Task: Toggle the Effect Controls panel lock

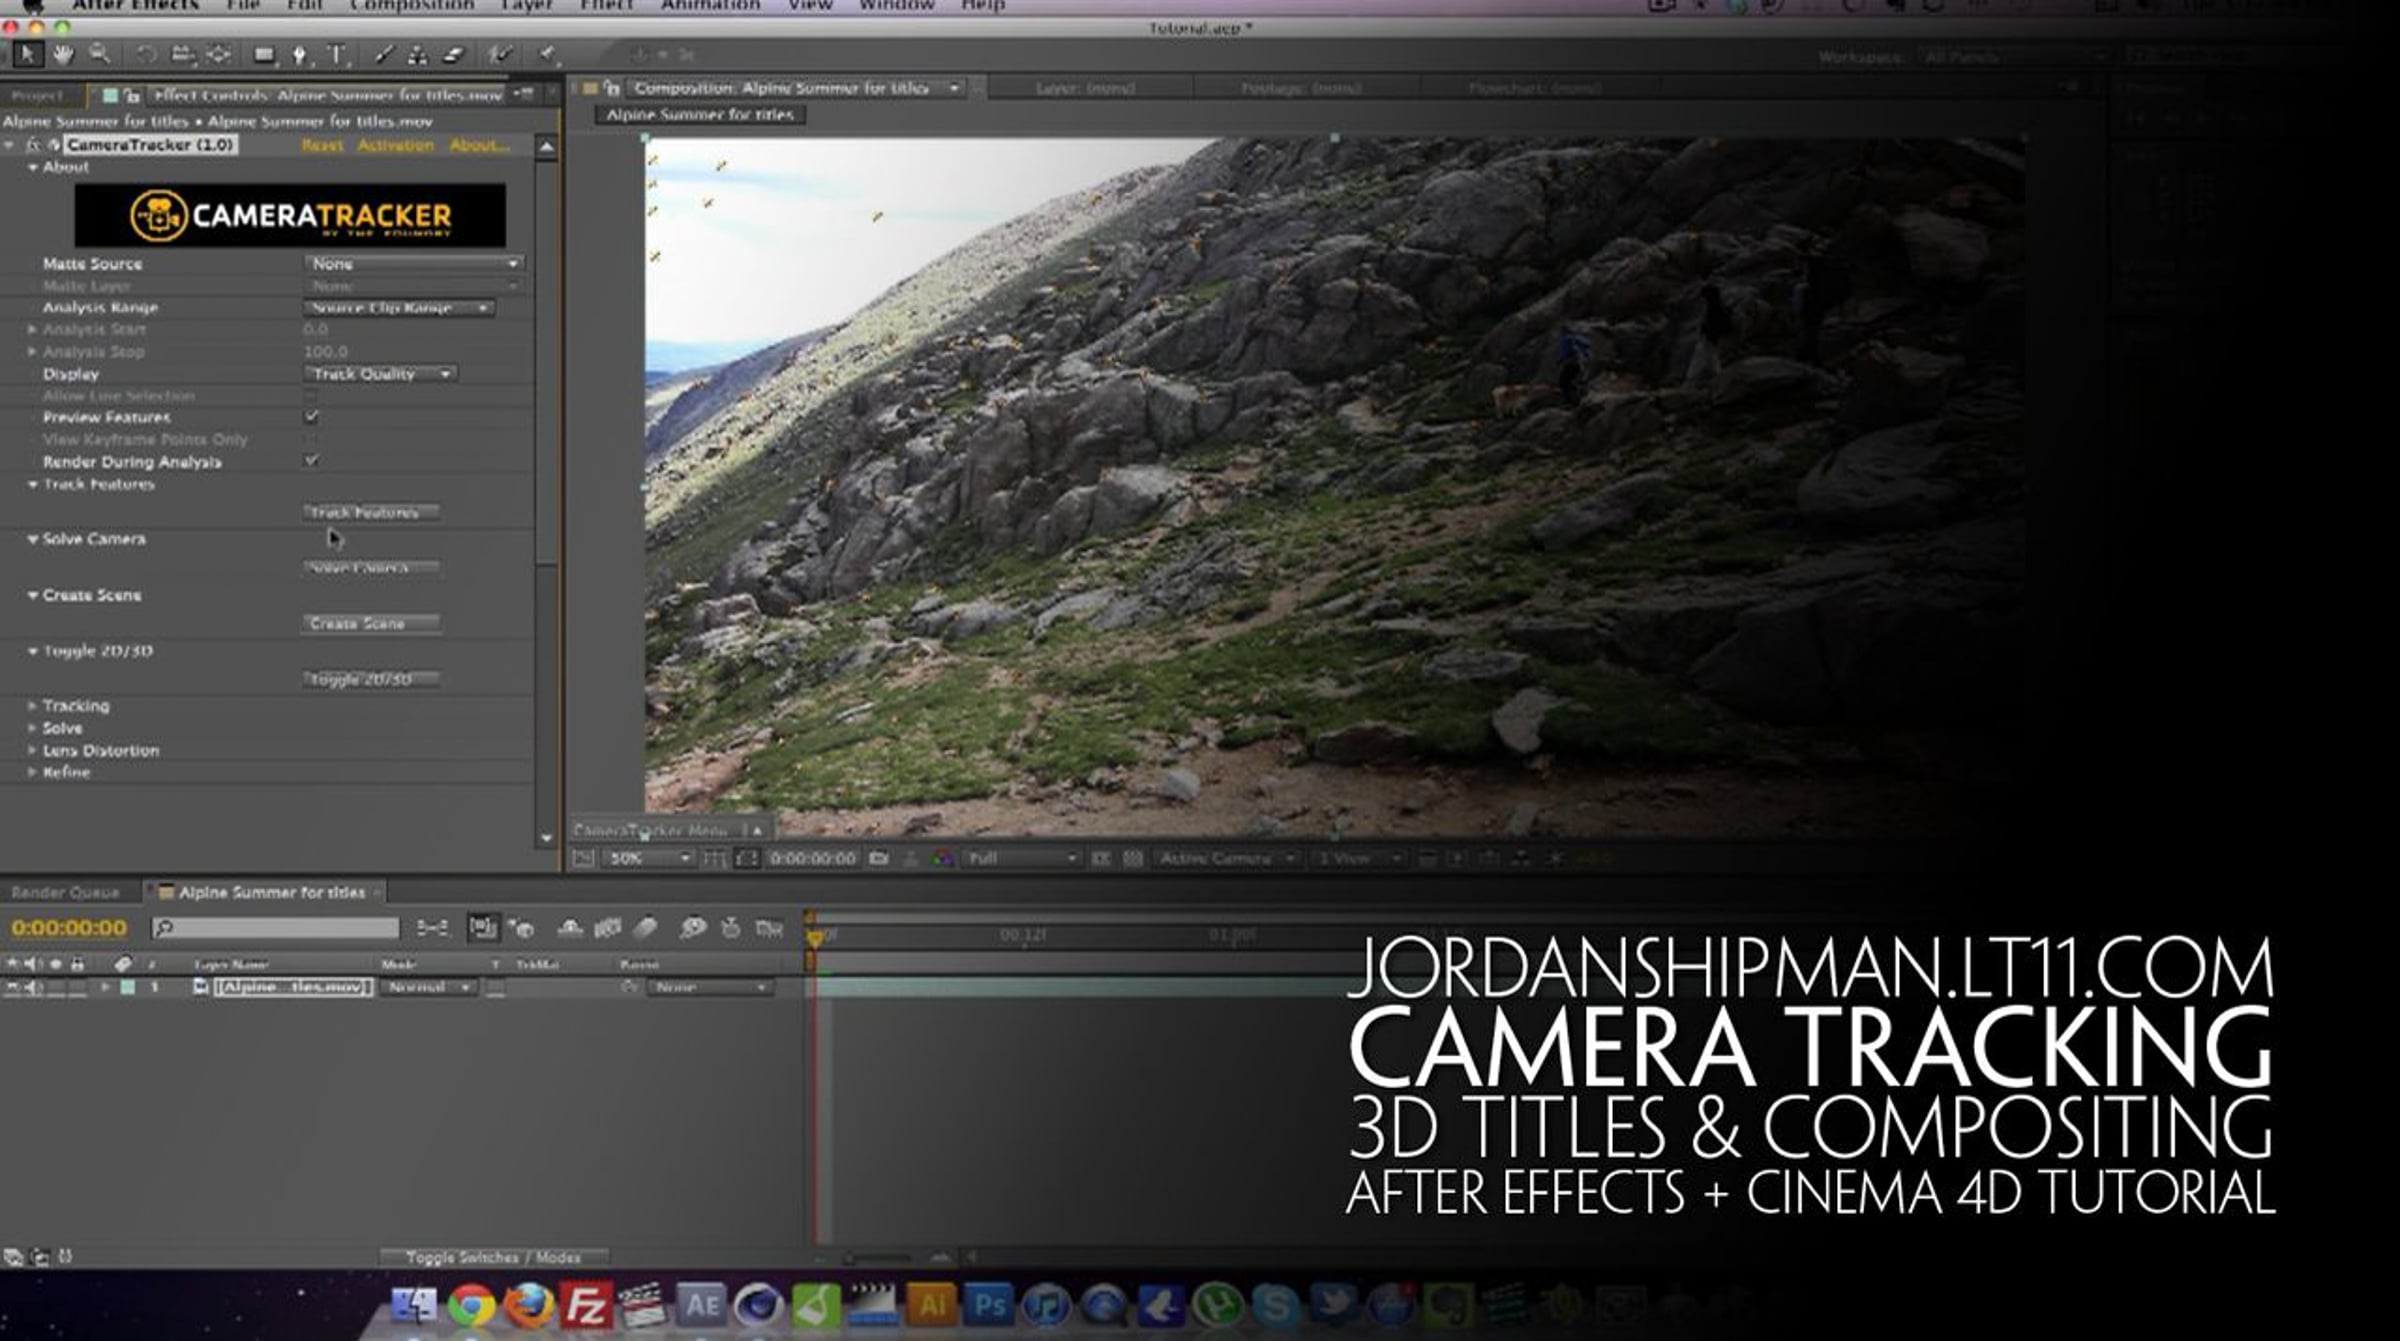Action: [131, 95]
